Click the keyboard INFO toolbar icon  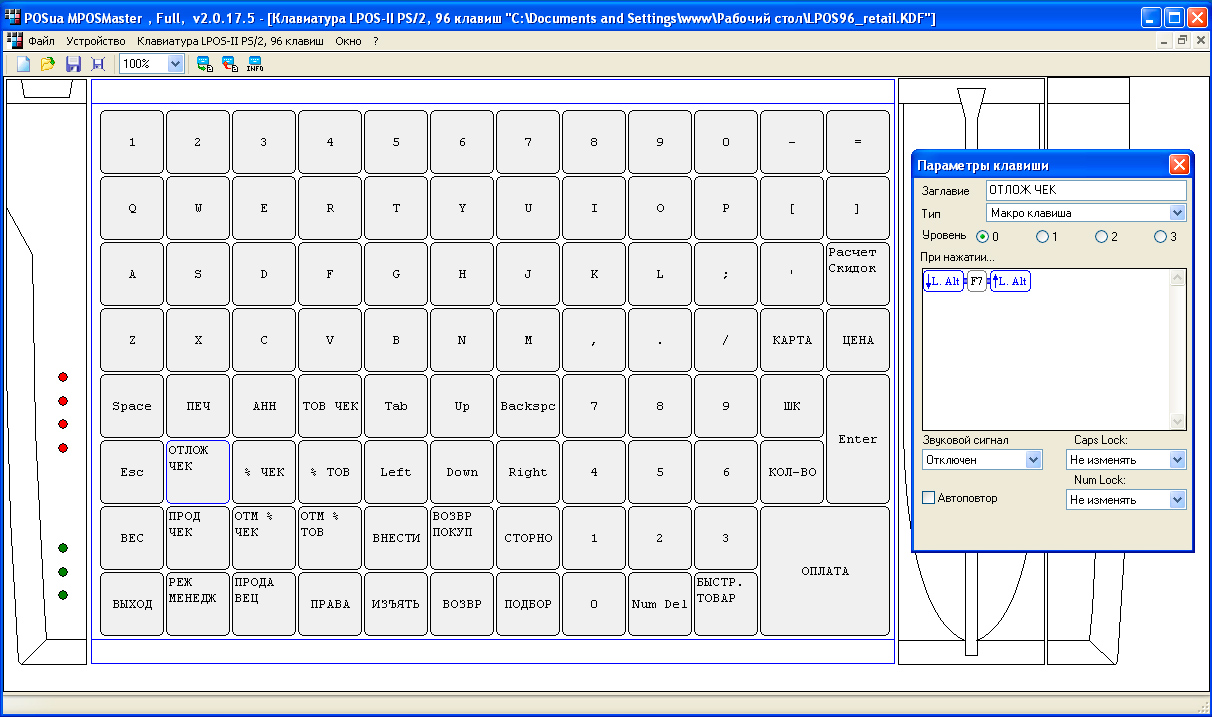(255, 64)
